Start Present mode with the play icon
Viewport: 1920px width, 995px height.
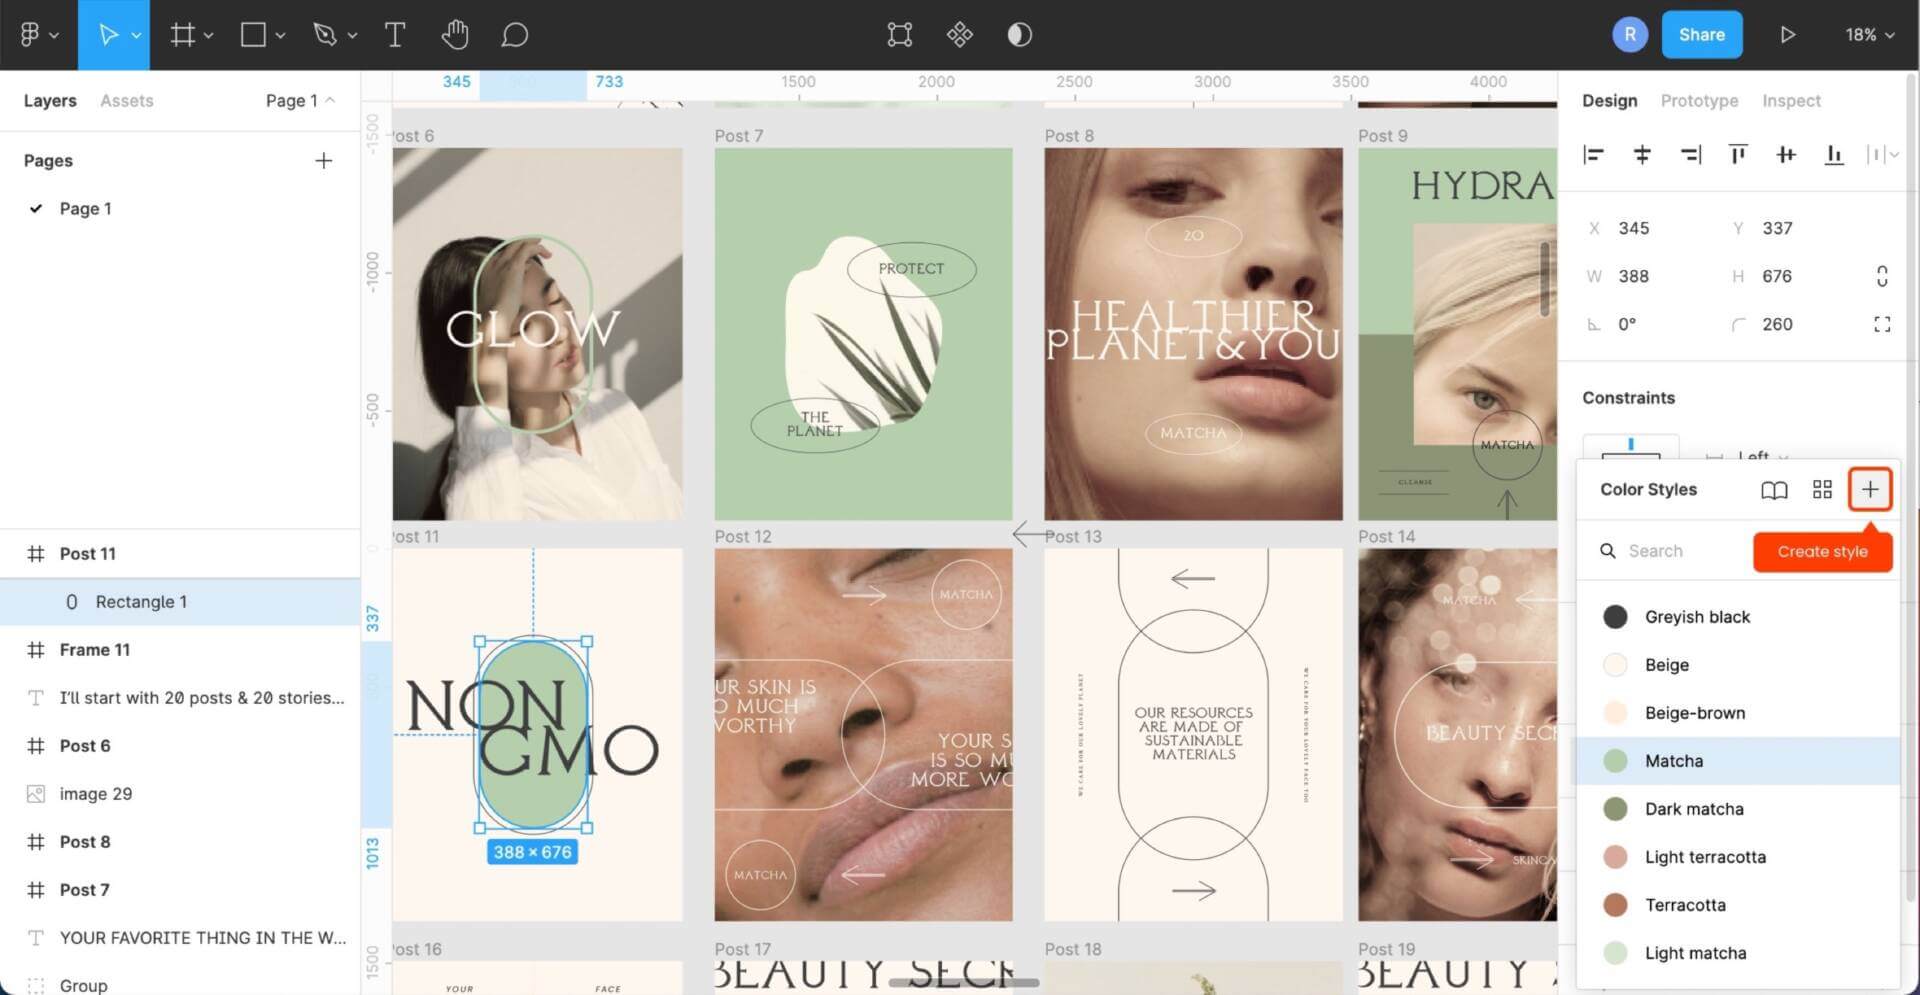[1789, 34]
